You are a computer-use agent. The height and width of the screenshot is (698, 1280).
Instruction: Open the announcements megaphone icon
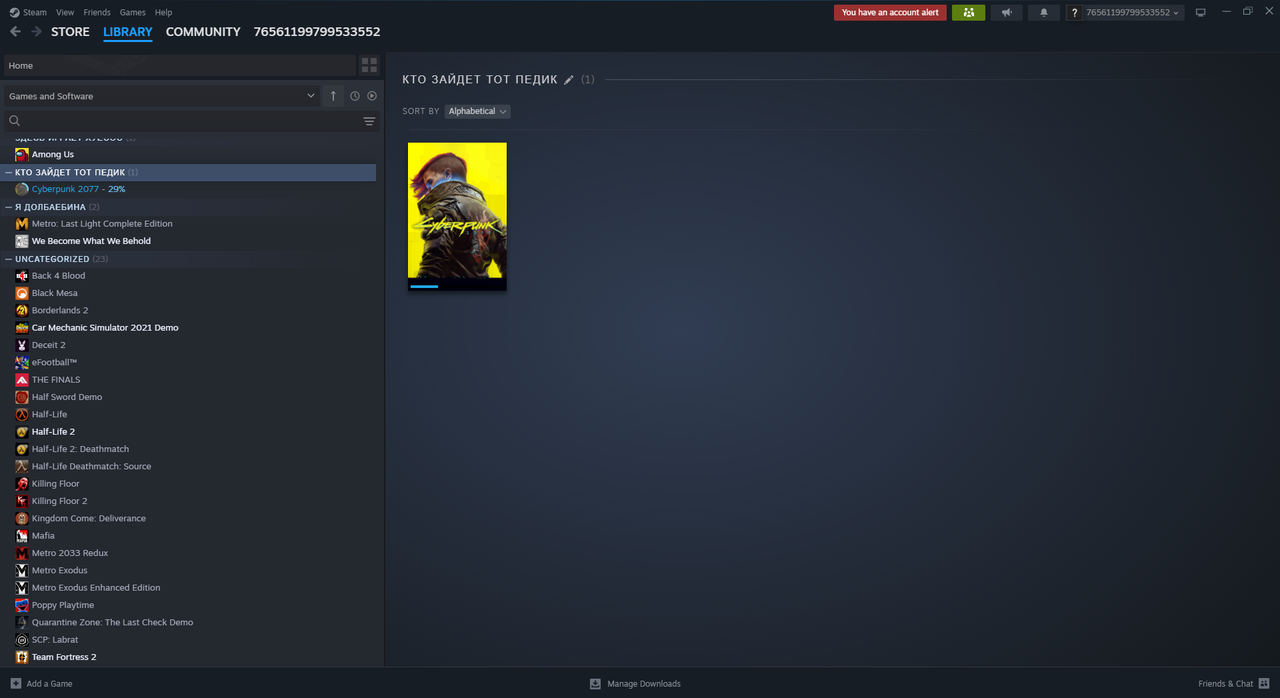(x=1006, y=13)
